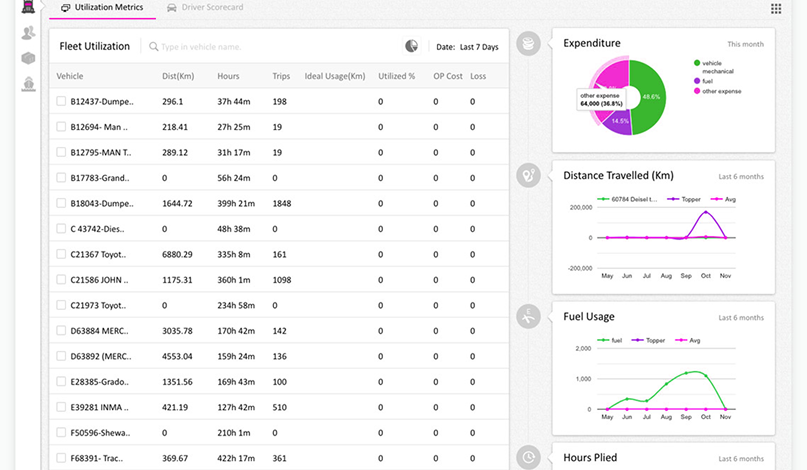Select checkbox for C21367 Toyot.. row
Image resolution: width=807 pixels, height=470 pixels.
coord(61,254)
